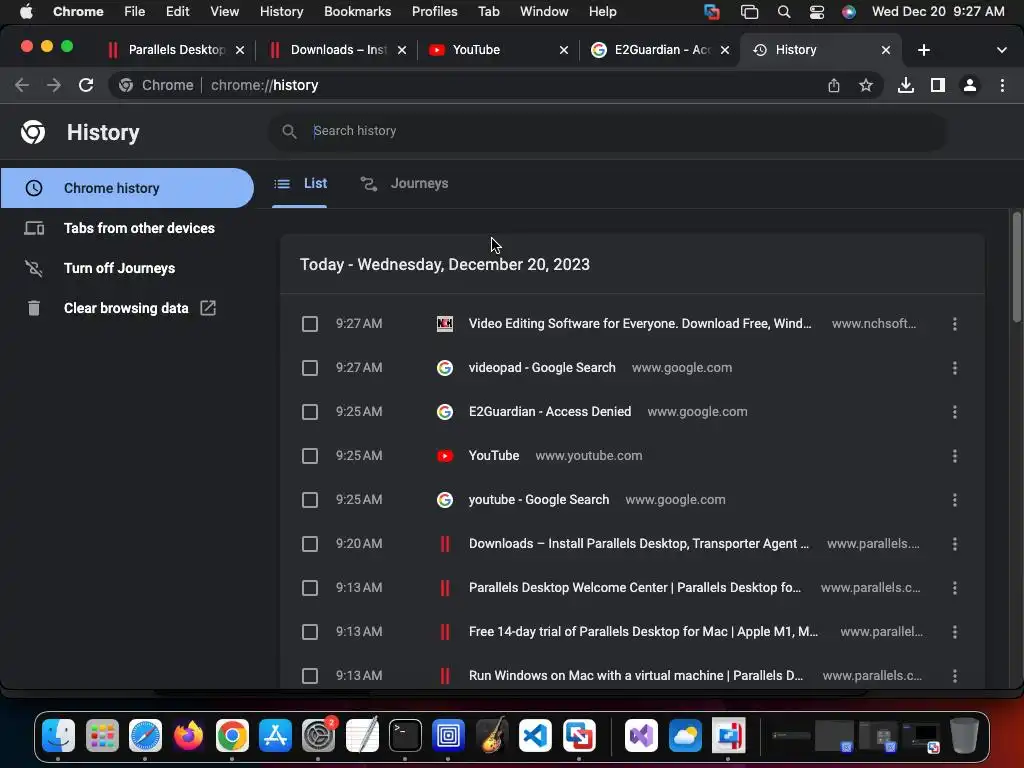The height and width of the screenshot is (768, 1024).
Task: Expand the tab search chevron
Action: click(x=1002, y=50)
